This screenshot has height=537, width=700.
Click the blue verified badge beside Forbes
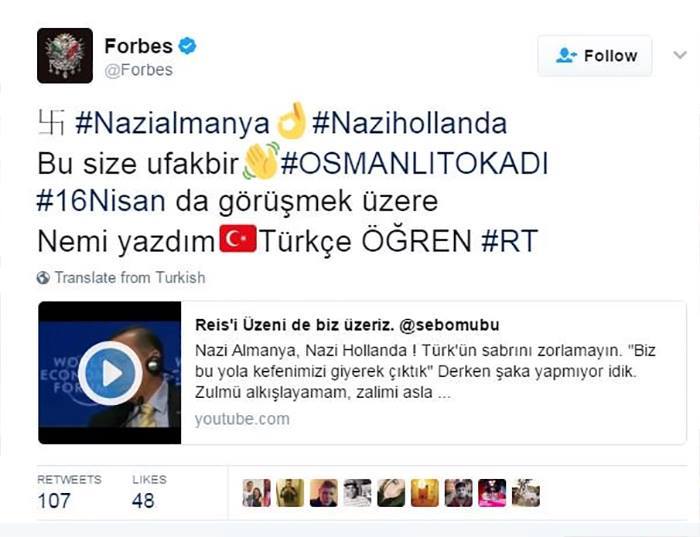pos(188,46)
